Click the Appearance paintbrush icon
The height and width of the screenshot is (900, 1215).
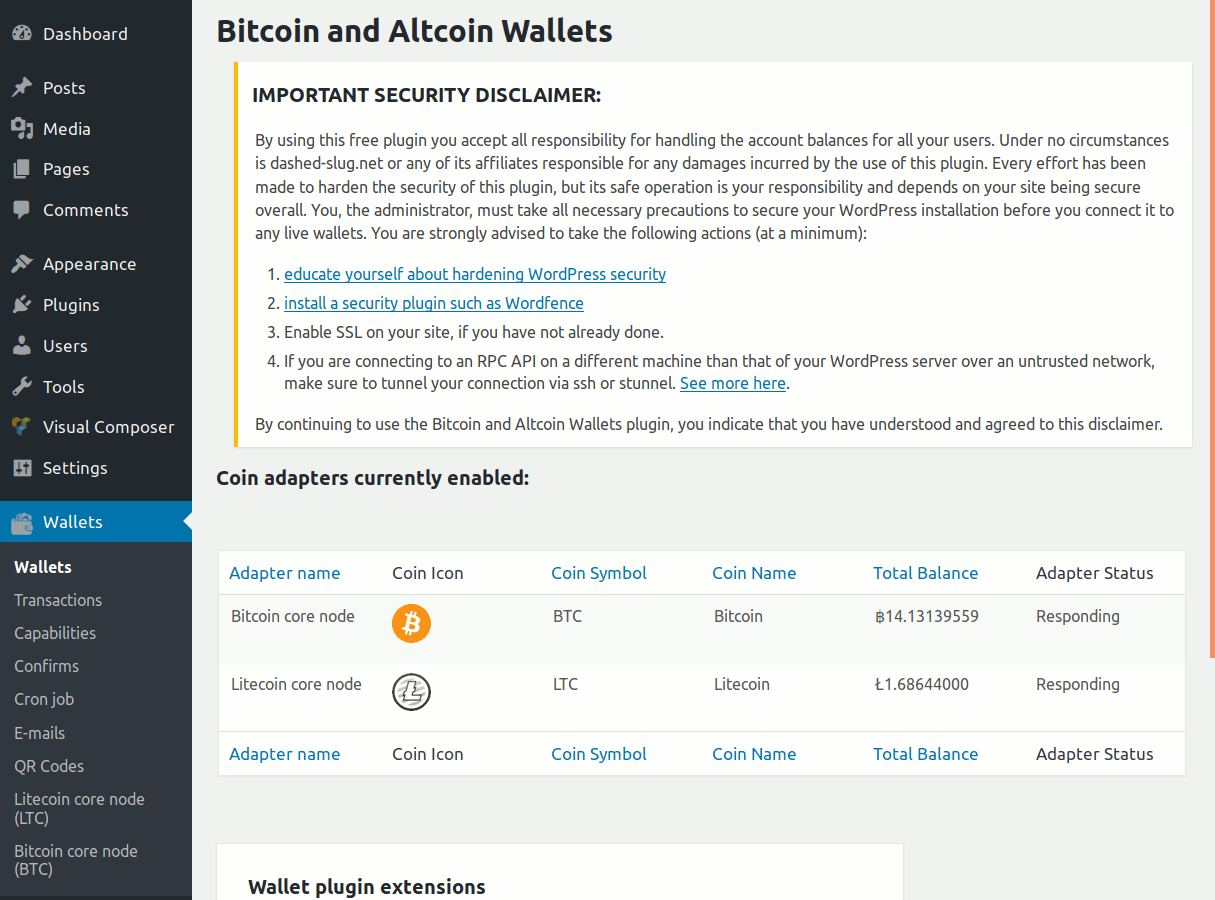pos(22,264)
